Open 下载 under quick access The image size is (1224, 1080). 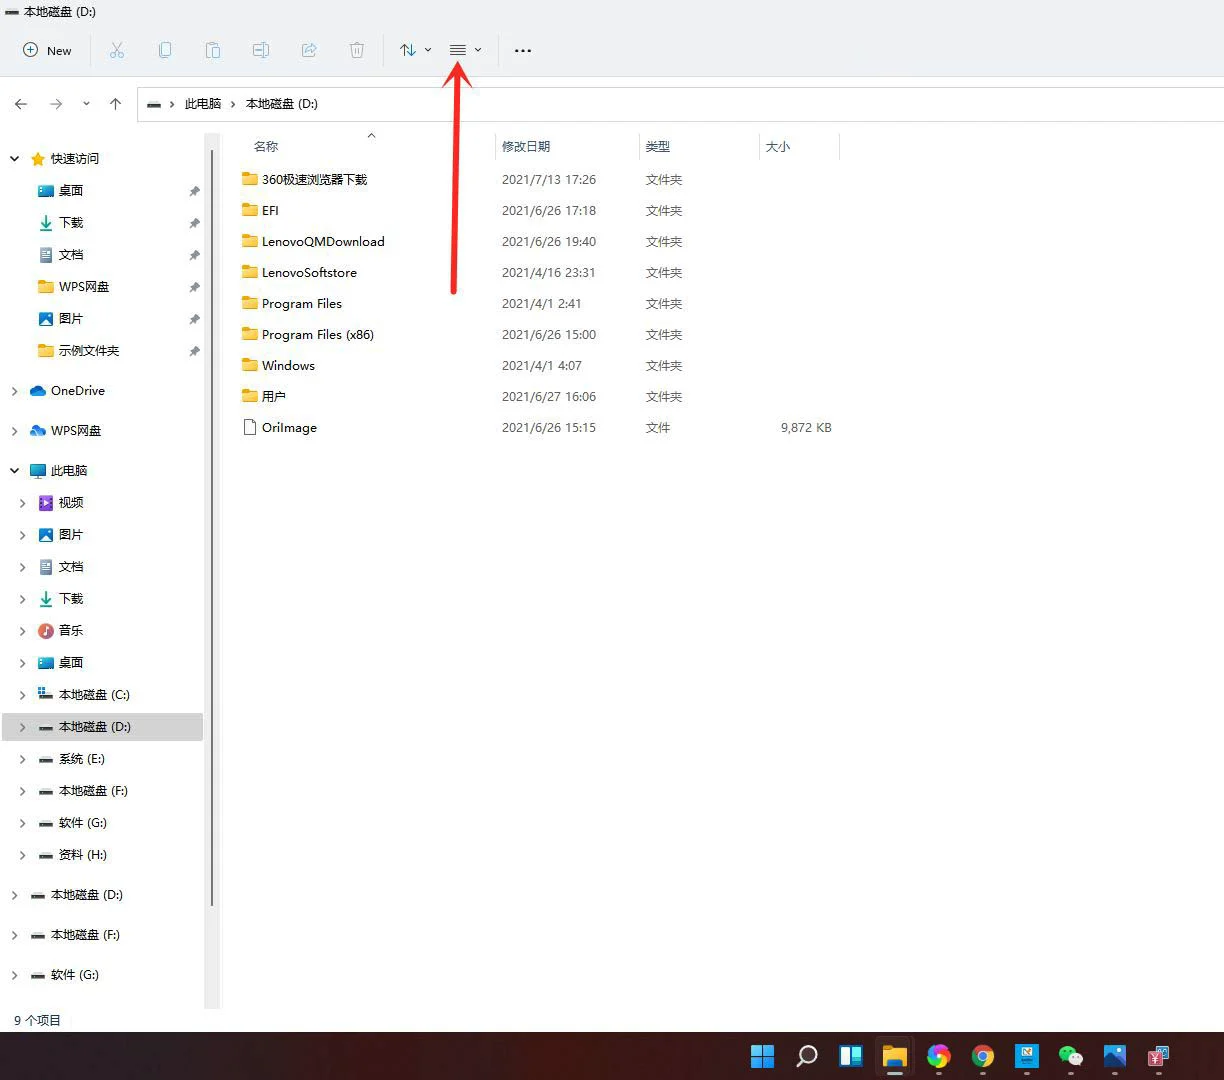(60, 223)
